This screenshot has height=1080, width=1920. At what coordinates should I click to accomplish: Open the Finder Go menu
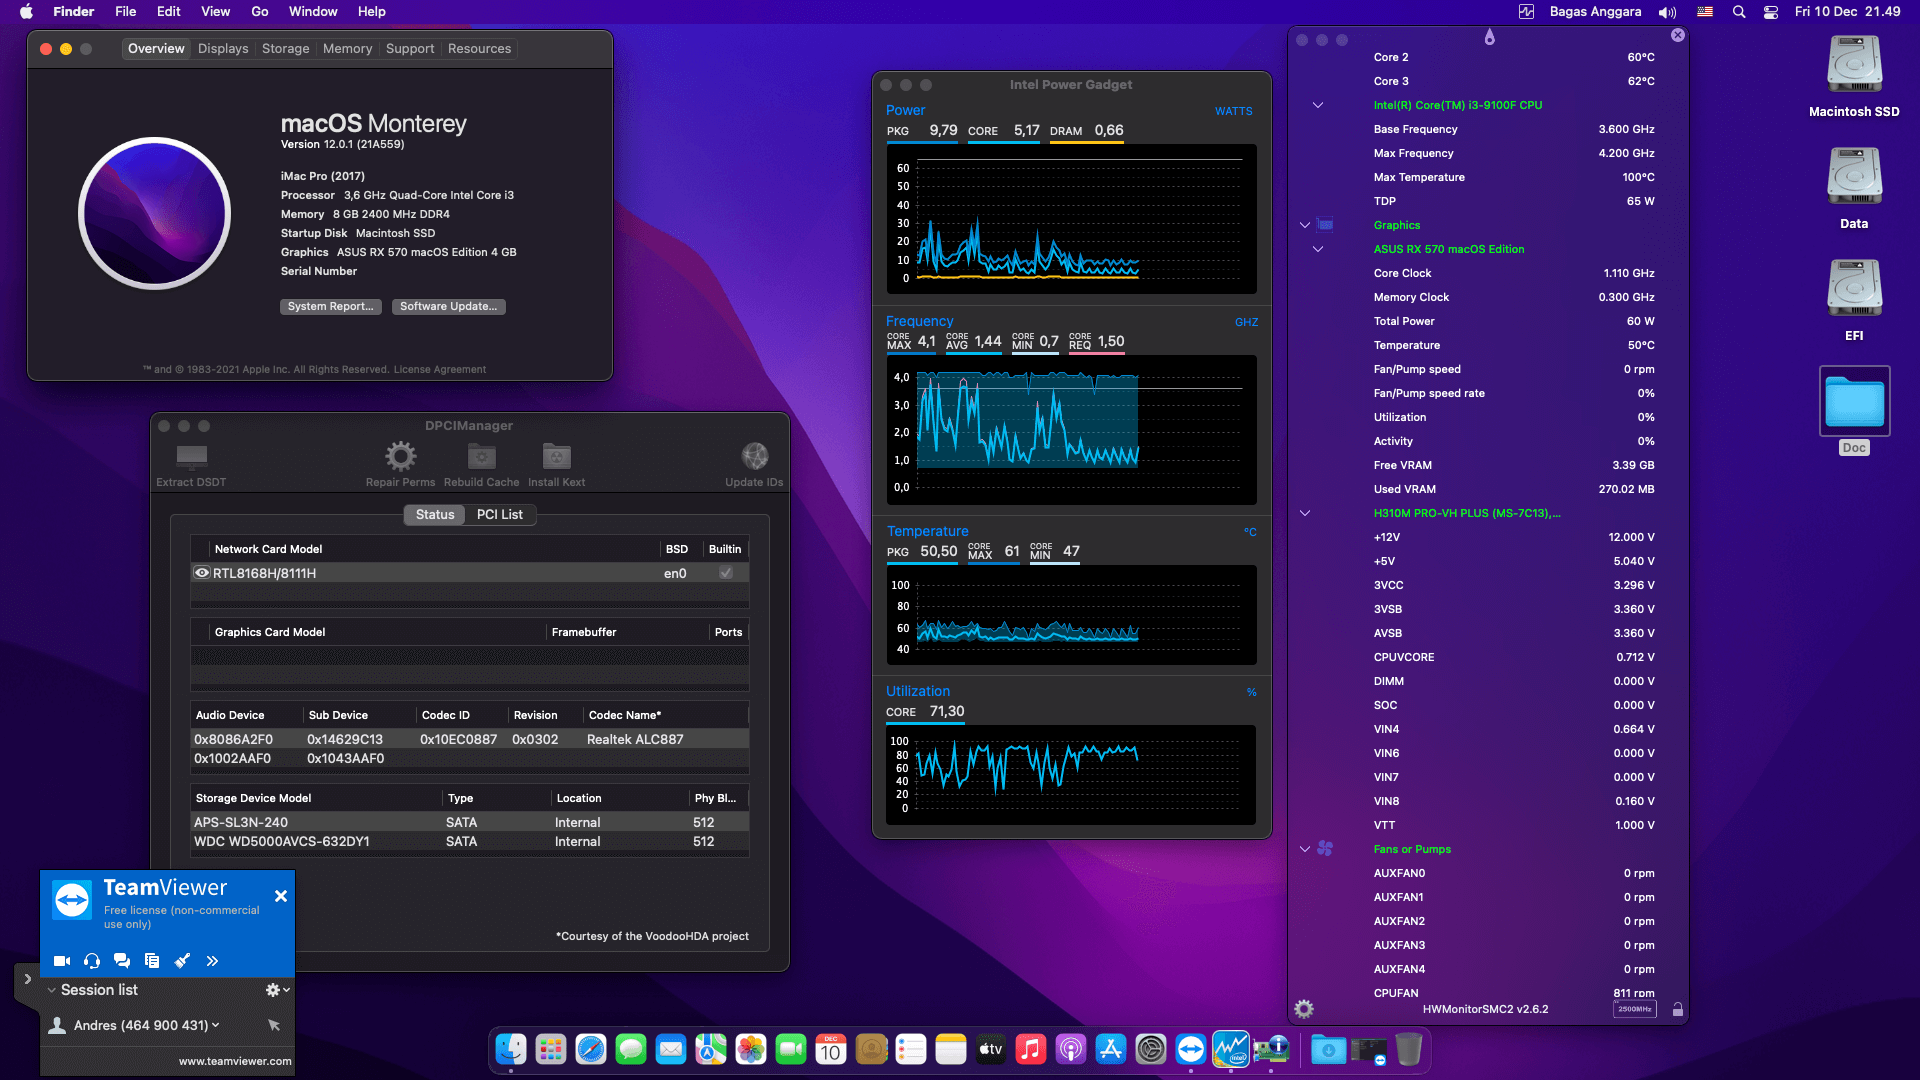260,12
